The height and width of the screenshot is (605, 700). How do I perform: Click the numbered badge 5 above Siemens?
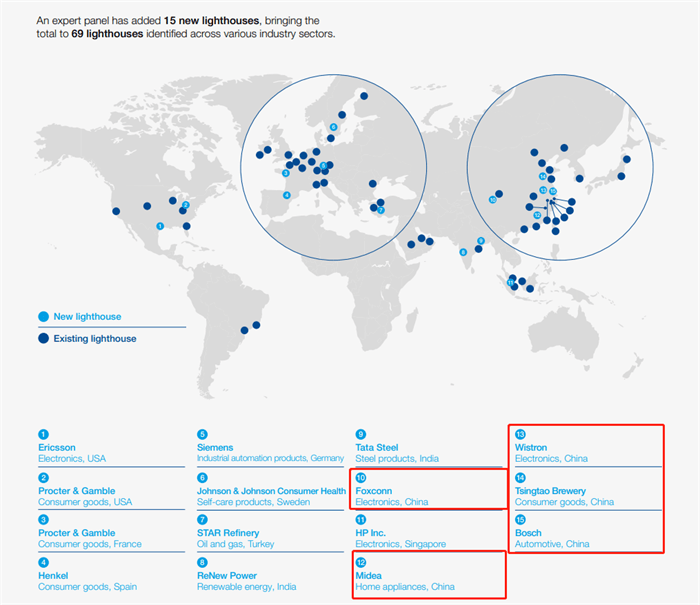[x=202, y=434]
